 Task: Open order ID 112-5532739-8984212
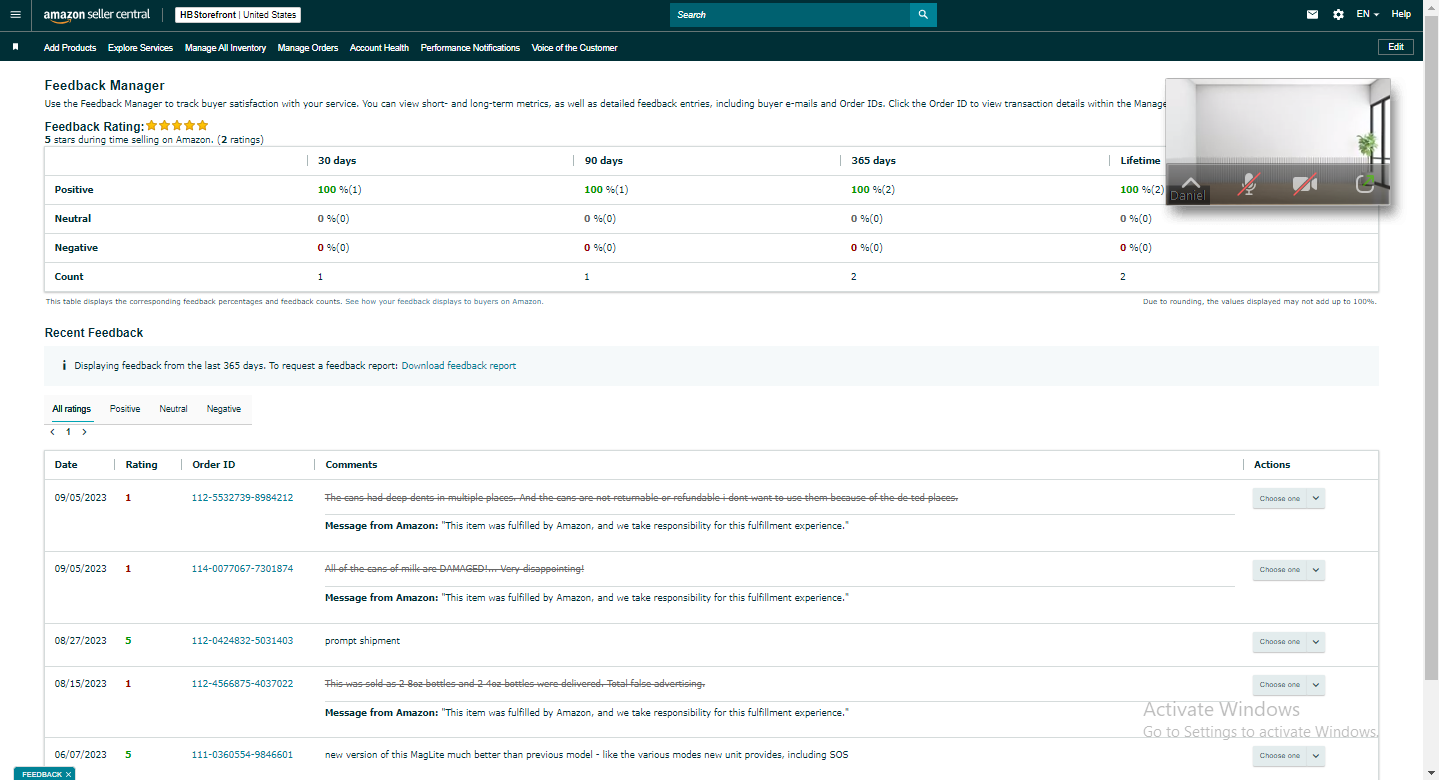[x=242, y=498]
